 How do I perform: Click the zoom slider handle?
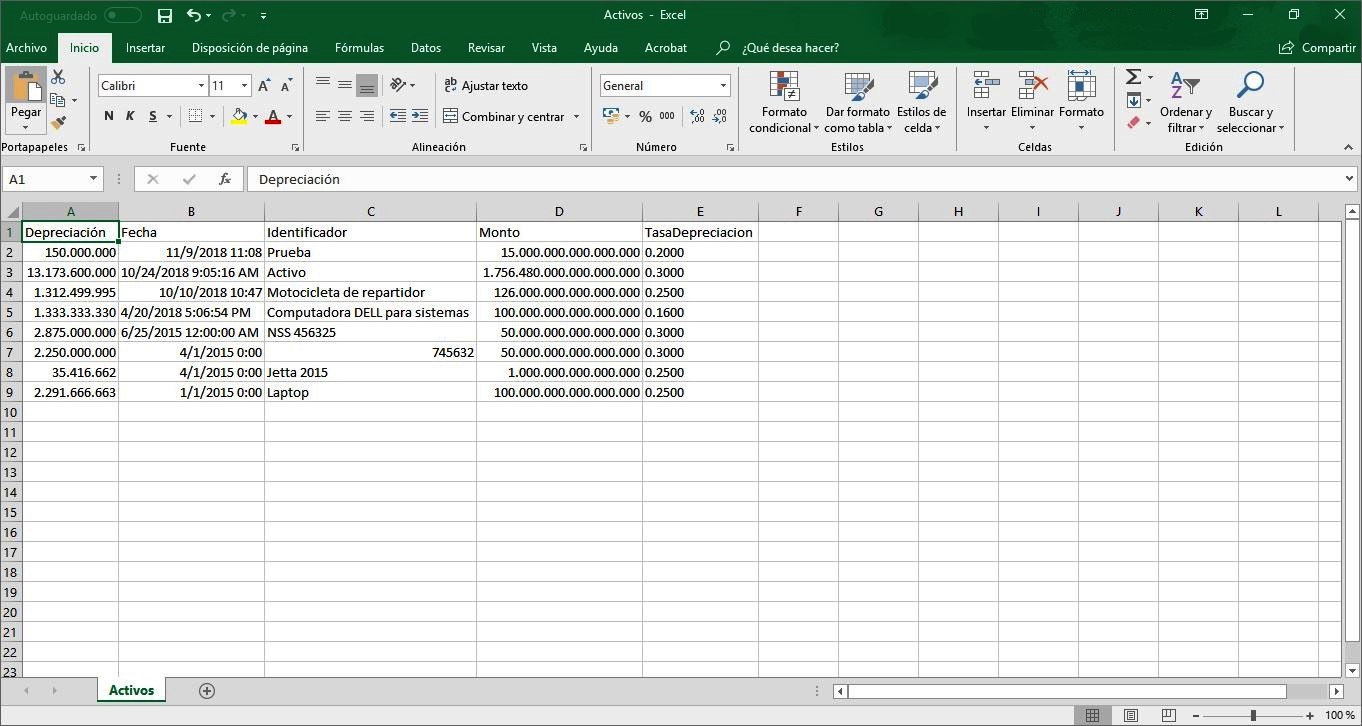click(x=1253, y=716)
